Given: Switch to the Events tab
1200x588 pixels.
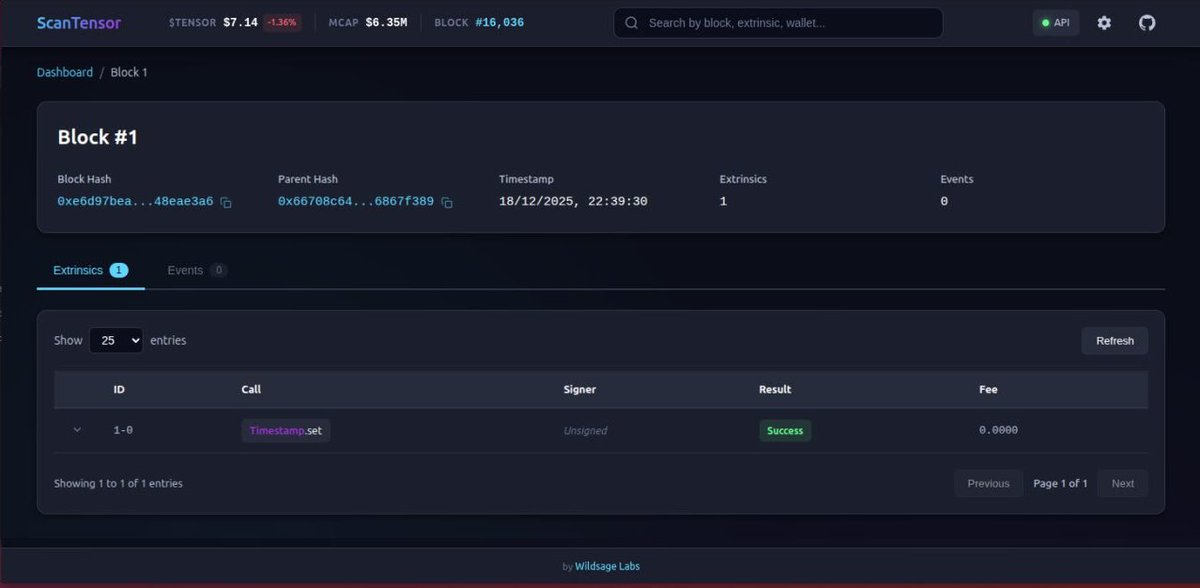Looking at the screenshot, I should (186, 269).
